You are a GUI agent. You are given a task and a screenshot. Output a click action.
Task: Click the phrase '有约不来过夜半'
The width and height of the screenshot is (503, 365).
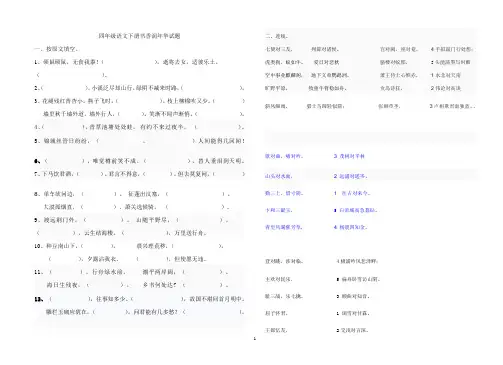(162, 127)
